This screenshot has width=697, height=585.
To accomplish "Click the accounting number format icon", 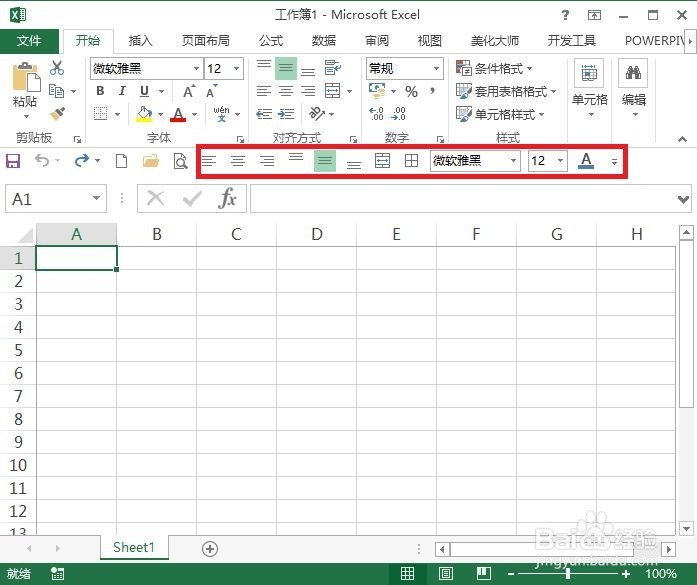I will pyautogui.click(x=377, y=91).
